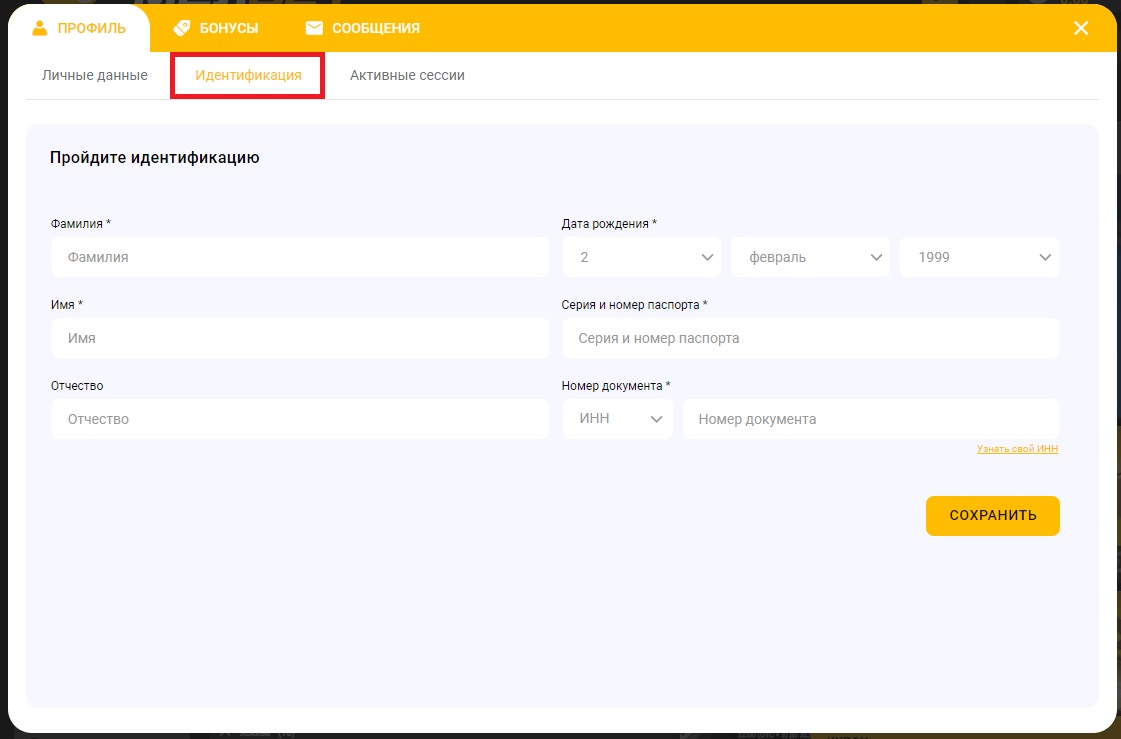Click the Имя input field
Image resolution: width=1121 pixels, height=739 pixels.
(x=300, y=338)
